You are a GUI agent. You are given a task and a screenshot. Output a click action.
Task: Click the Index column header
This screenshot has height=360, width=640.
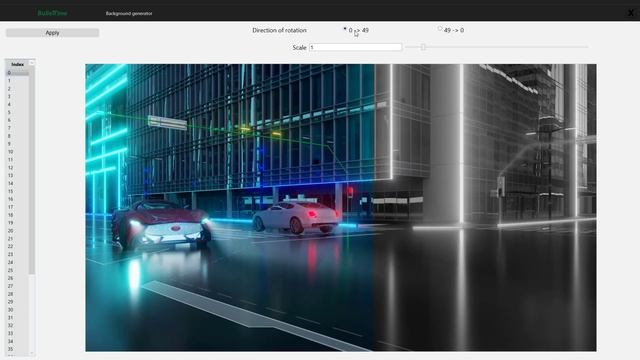[17, 64]
